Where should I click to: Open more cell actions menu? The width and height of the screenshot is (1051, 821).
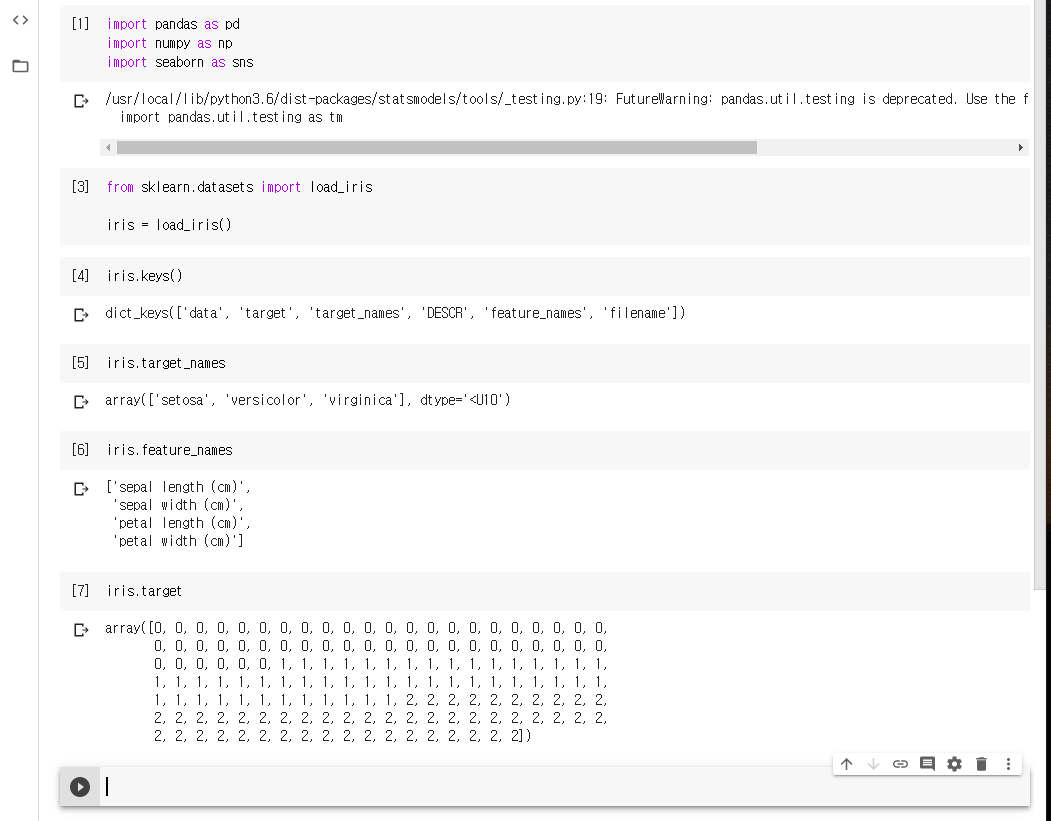[x=1008, y=764]
